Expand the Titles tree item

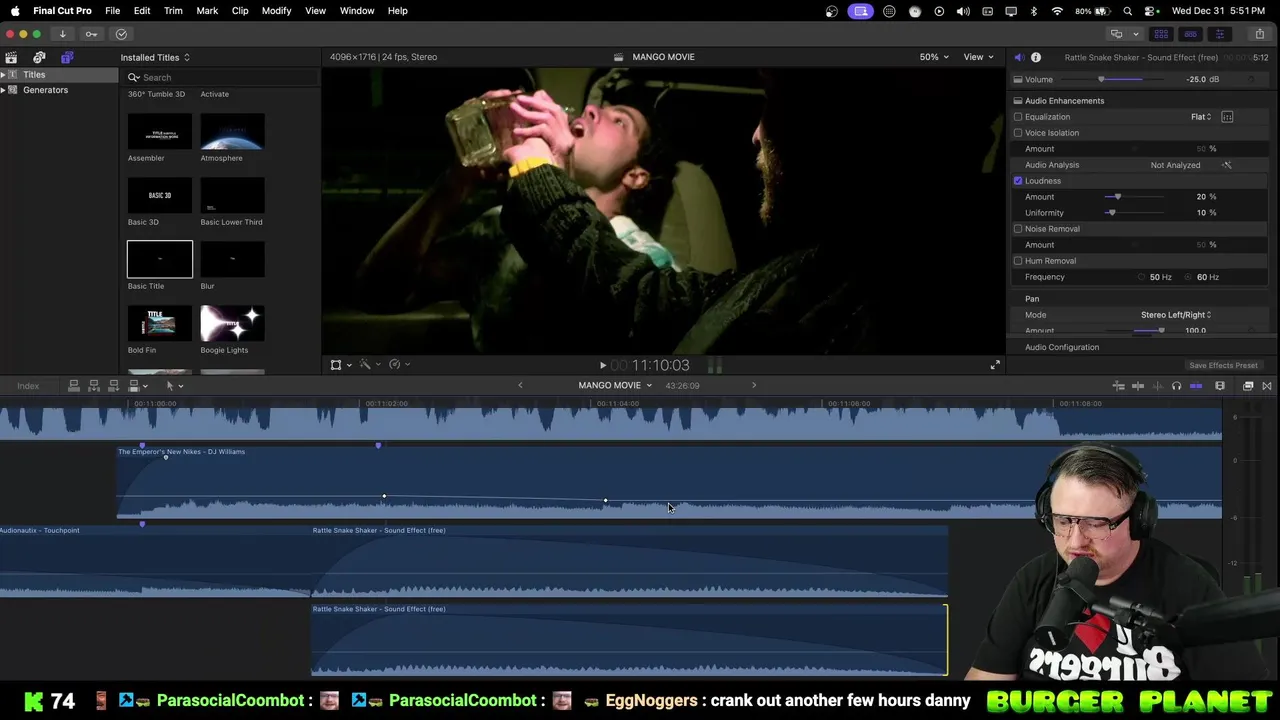coord(4,75)
